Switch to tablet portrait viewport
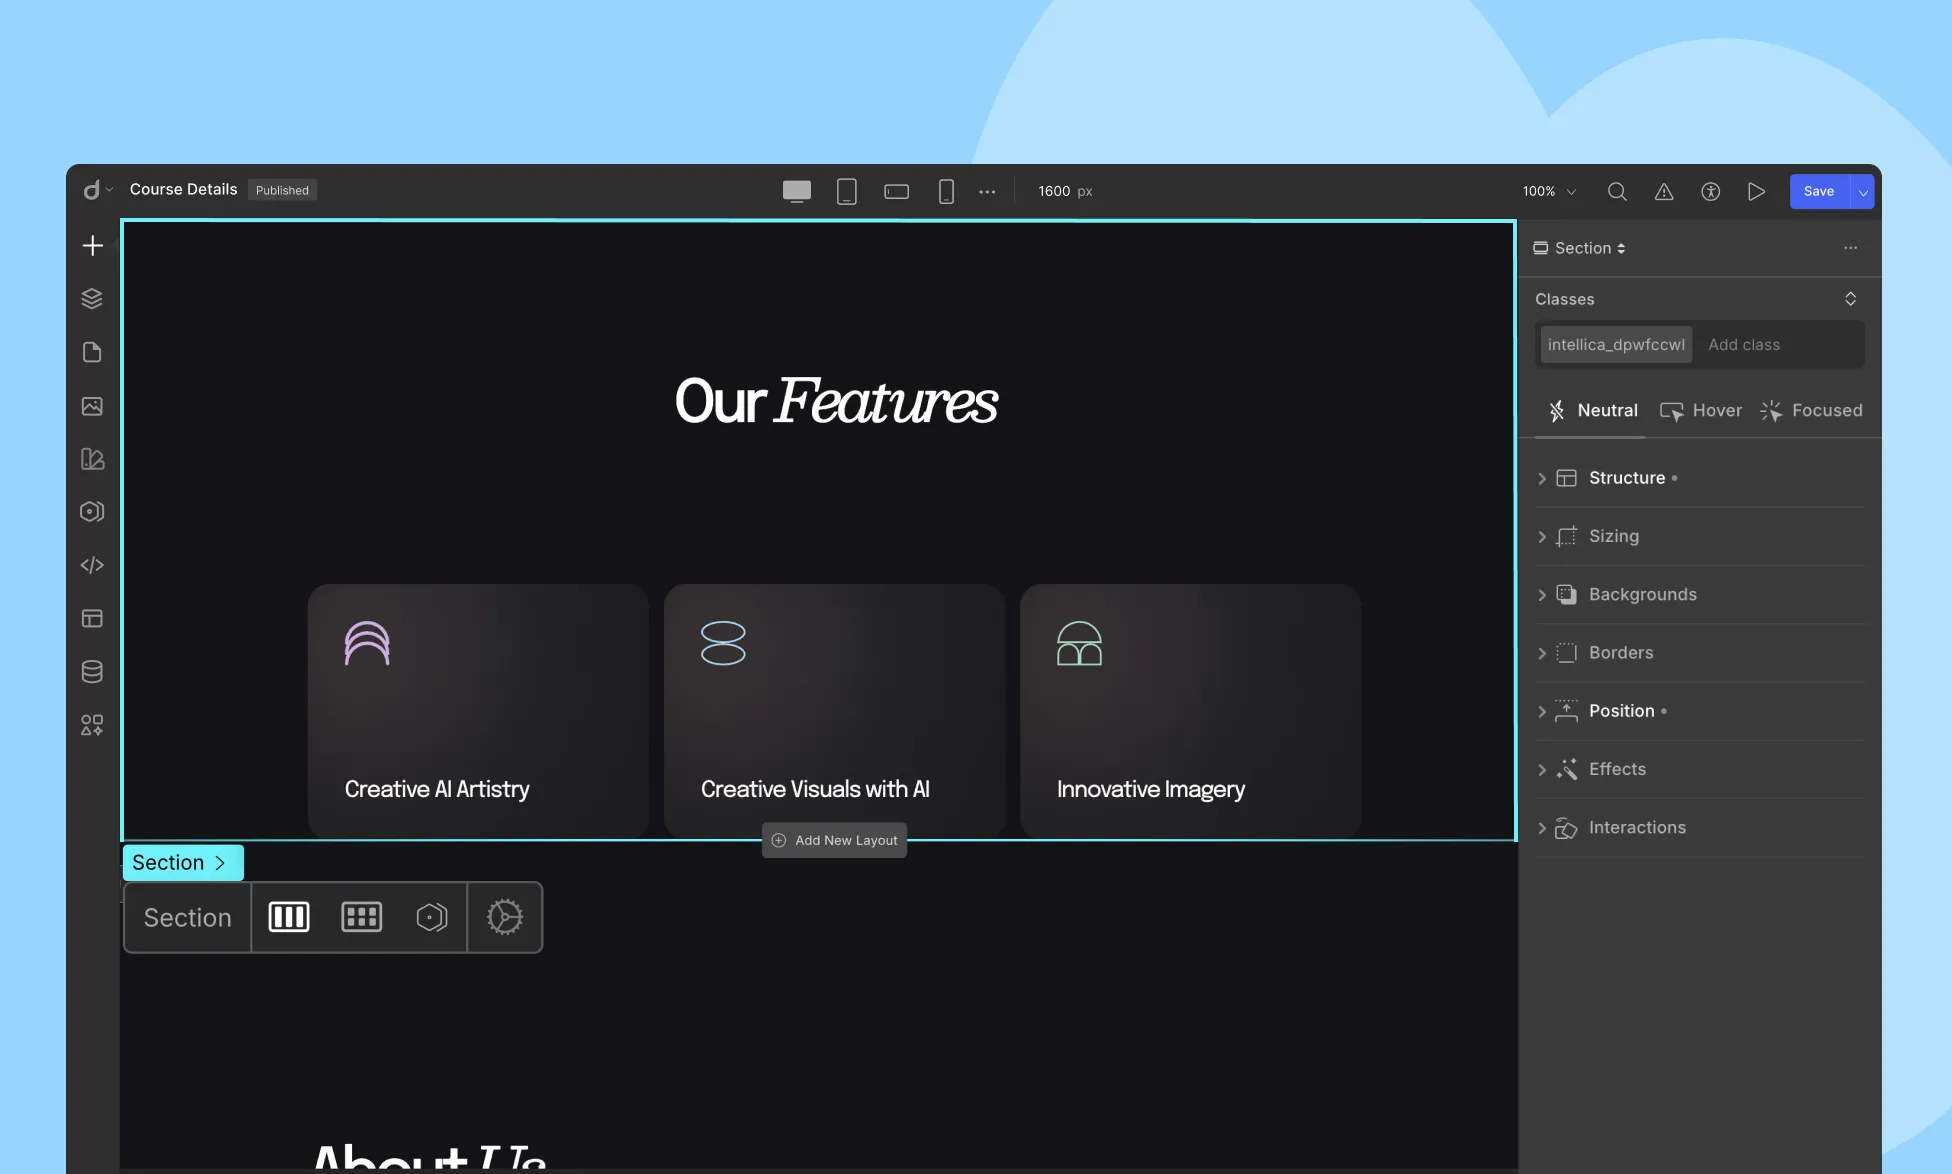This screenshot has width=1952, height=1174. [847, 191]
